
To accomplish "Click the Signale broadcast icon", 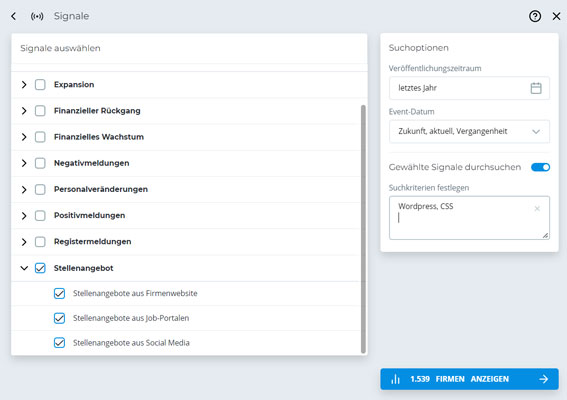I will pos(37,16).
